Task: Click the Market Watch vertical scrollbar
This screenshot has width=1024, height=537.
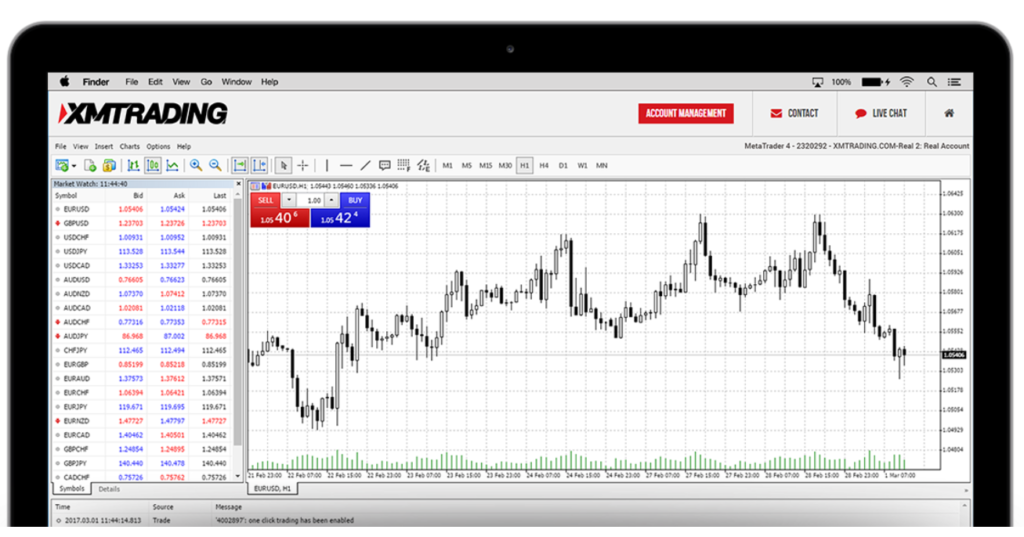Action: pos(238,330)
